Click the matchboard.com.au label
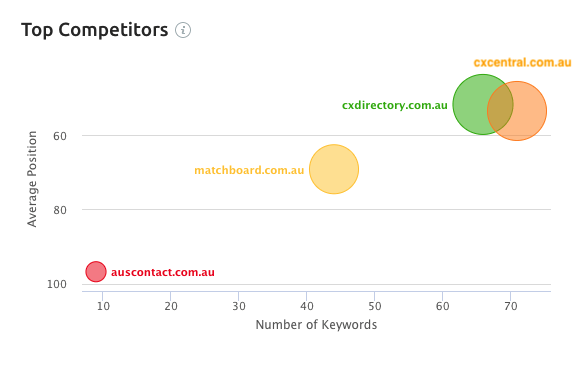 (x=249, y=170)
